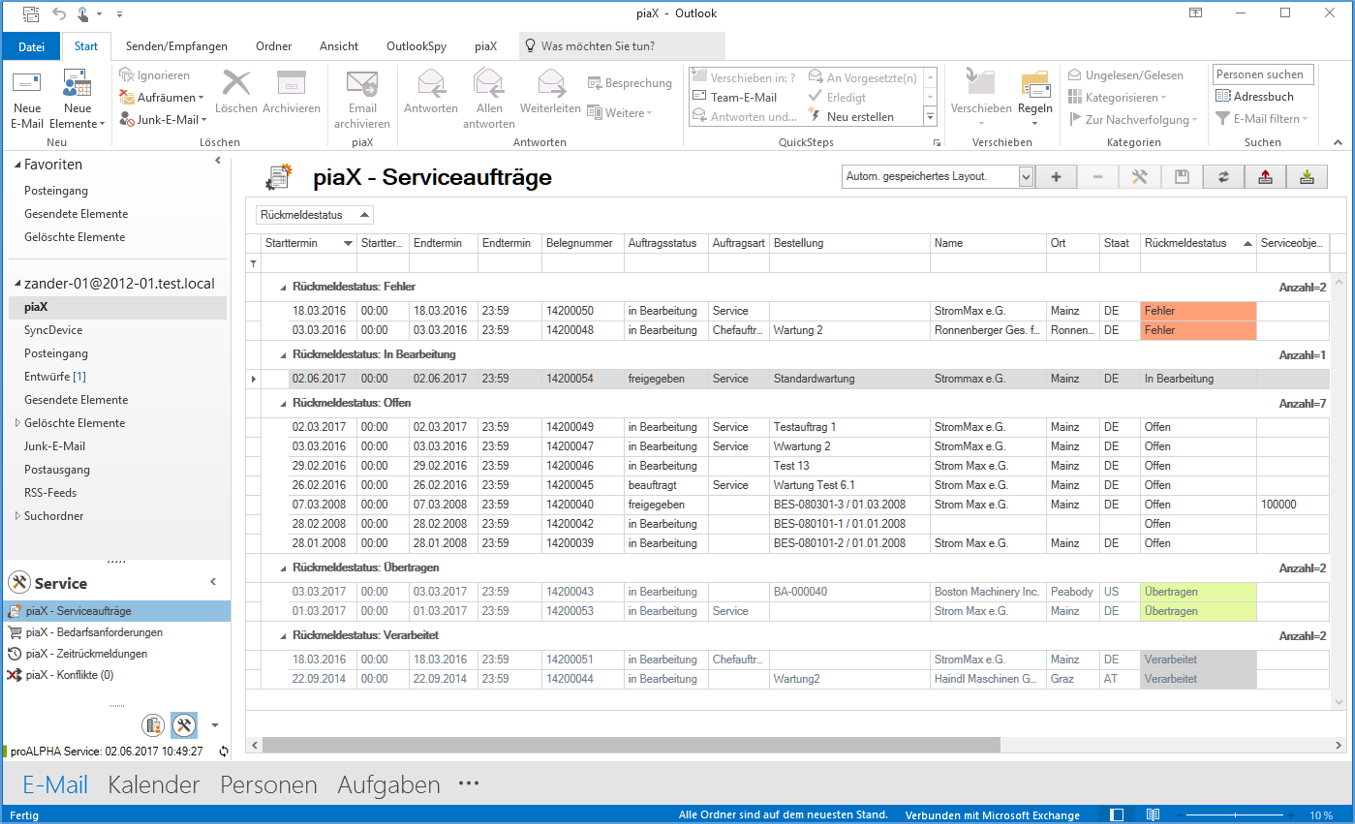The height and width of the screenshot is (824, 1355).
Task: Click the refresh sync arrows icon in the layout toolbar
Action: click(x=1223, y=177)
